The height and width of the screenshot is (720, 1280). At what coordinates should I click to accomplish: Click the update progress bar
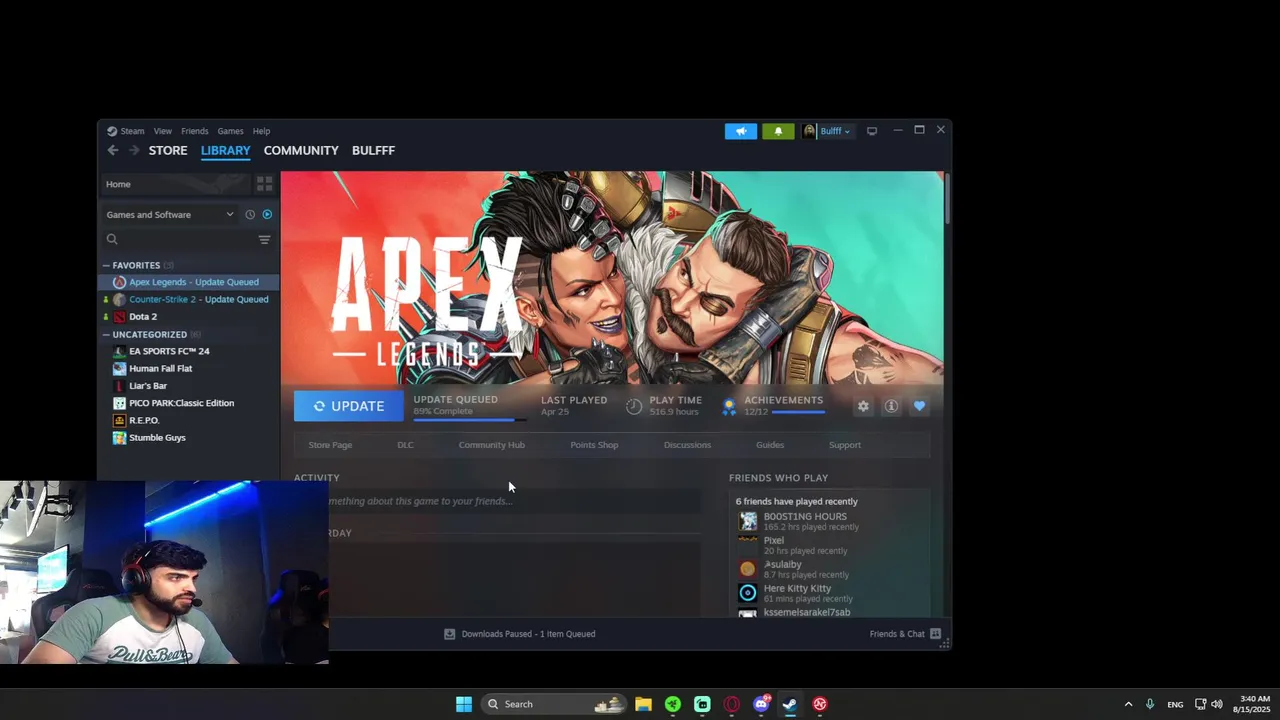[469, 420]
